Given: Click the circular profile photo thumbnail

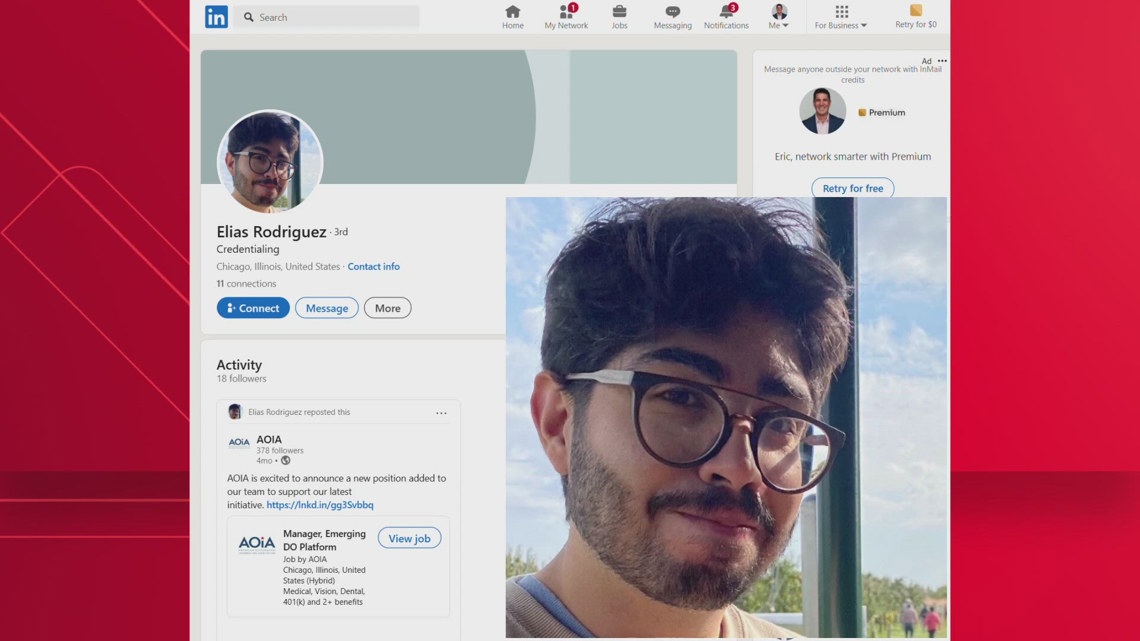Looking at the screenshot, I should pyautogui.click(x=270, y=161).
